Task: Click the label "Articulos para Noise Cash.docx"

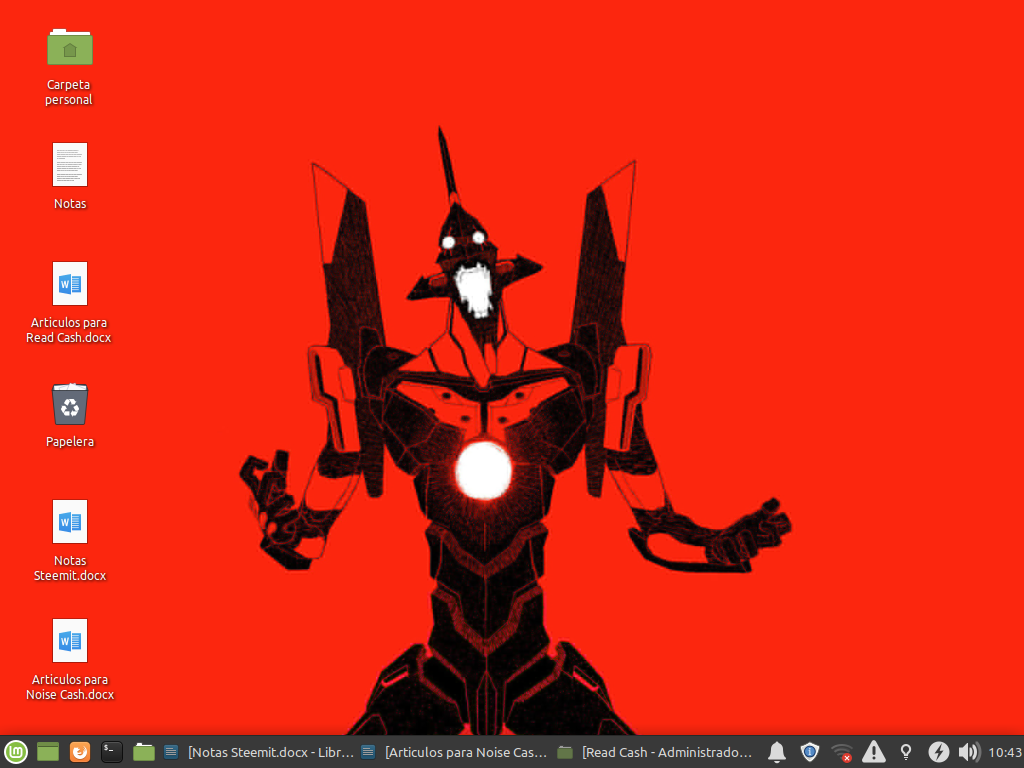Action: (70, 687)
